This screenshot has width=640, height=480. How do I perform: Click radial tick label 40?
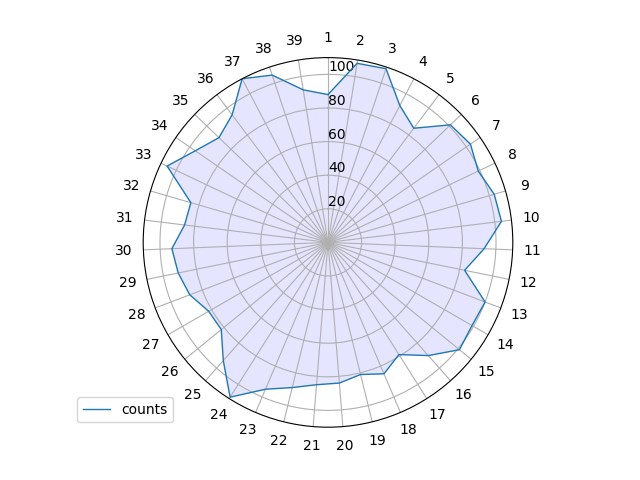pyautogui.click(x=337, y=167)
